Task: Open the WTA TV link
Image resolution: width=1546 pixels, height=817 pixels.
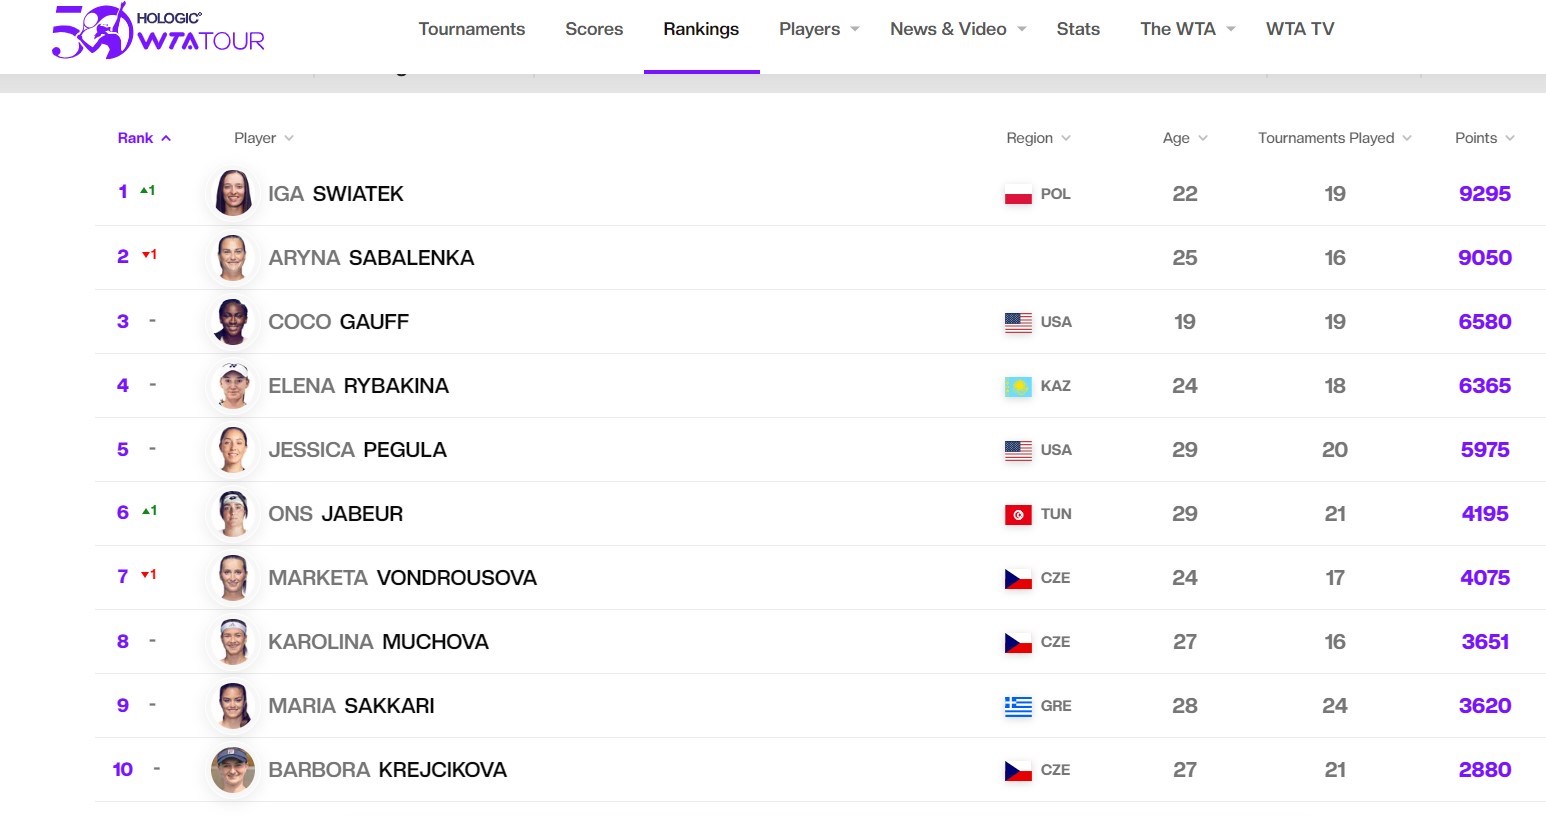Action: (x=1300, y=29)
